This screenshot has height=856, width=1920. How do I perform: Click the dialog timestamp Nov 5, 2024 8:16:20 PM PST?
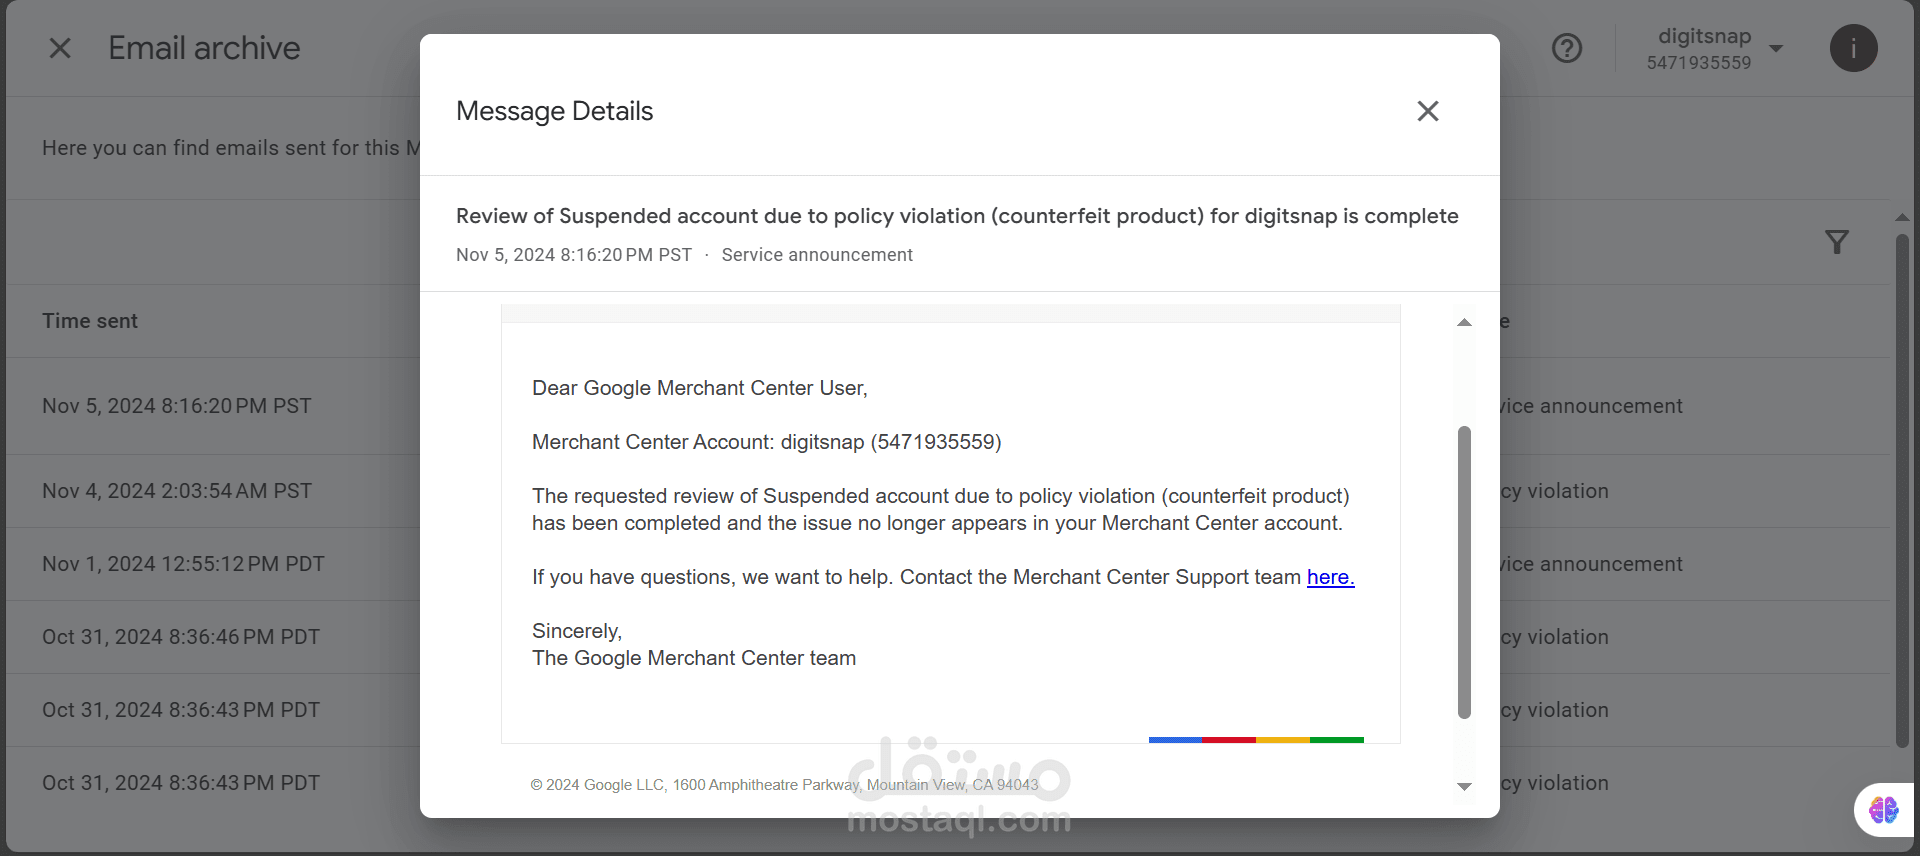point(574,255)
